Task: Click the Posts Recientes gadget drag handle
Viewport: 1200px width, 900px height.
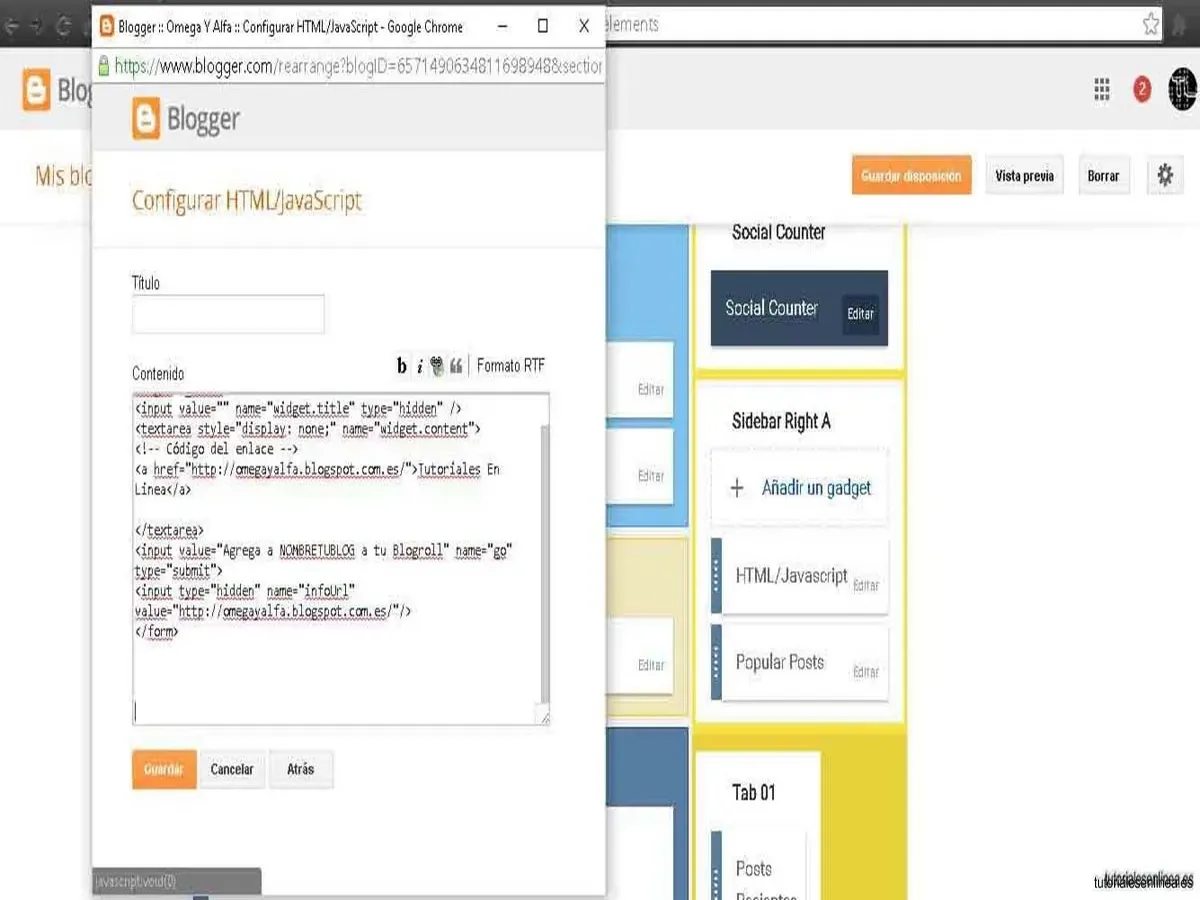Action: pyautogui.click(x=716, y=865)
